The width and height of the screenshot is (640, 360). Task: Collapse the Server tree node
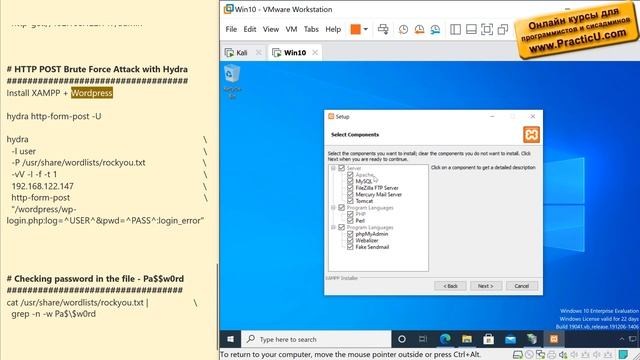[333, 168]
